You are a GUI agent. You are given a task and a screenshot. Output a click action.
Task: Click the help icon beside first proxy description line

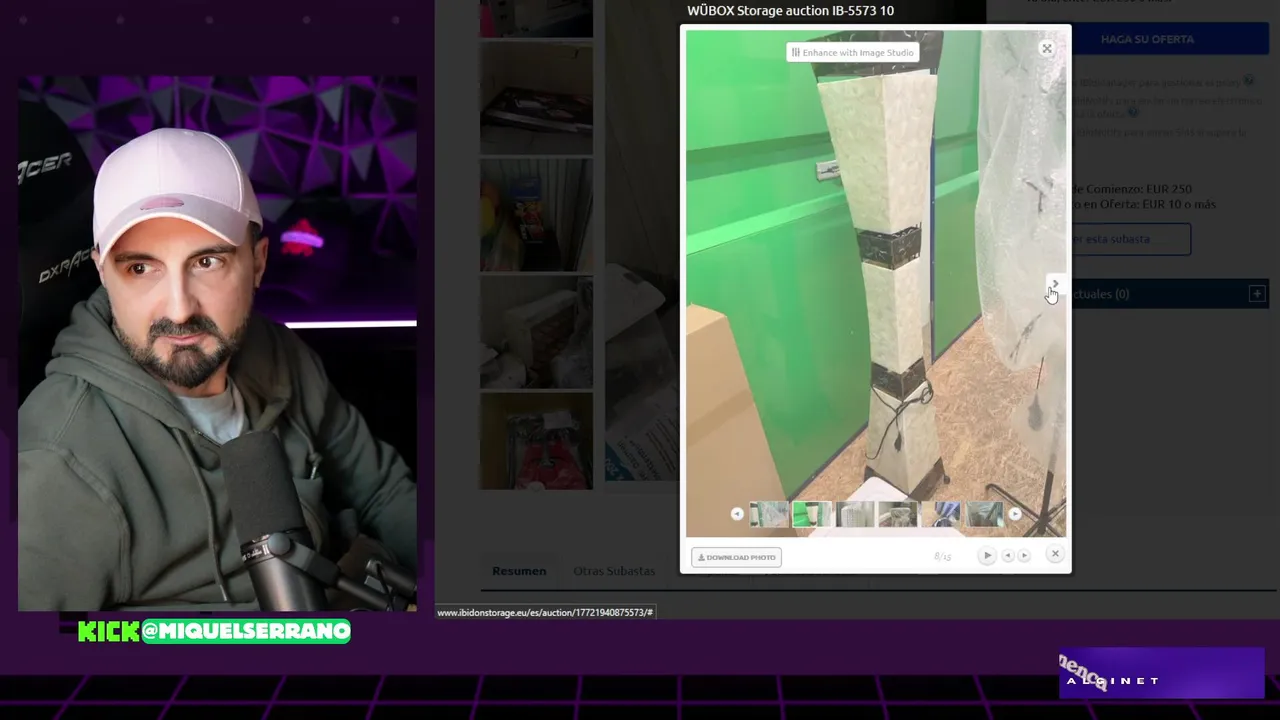1249,81
